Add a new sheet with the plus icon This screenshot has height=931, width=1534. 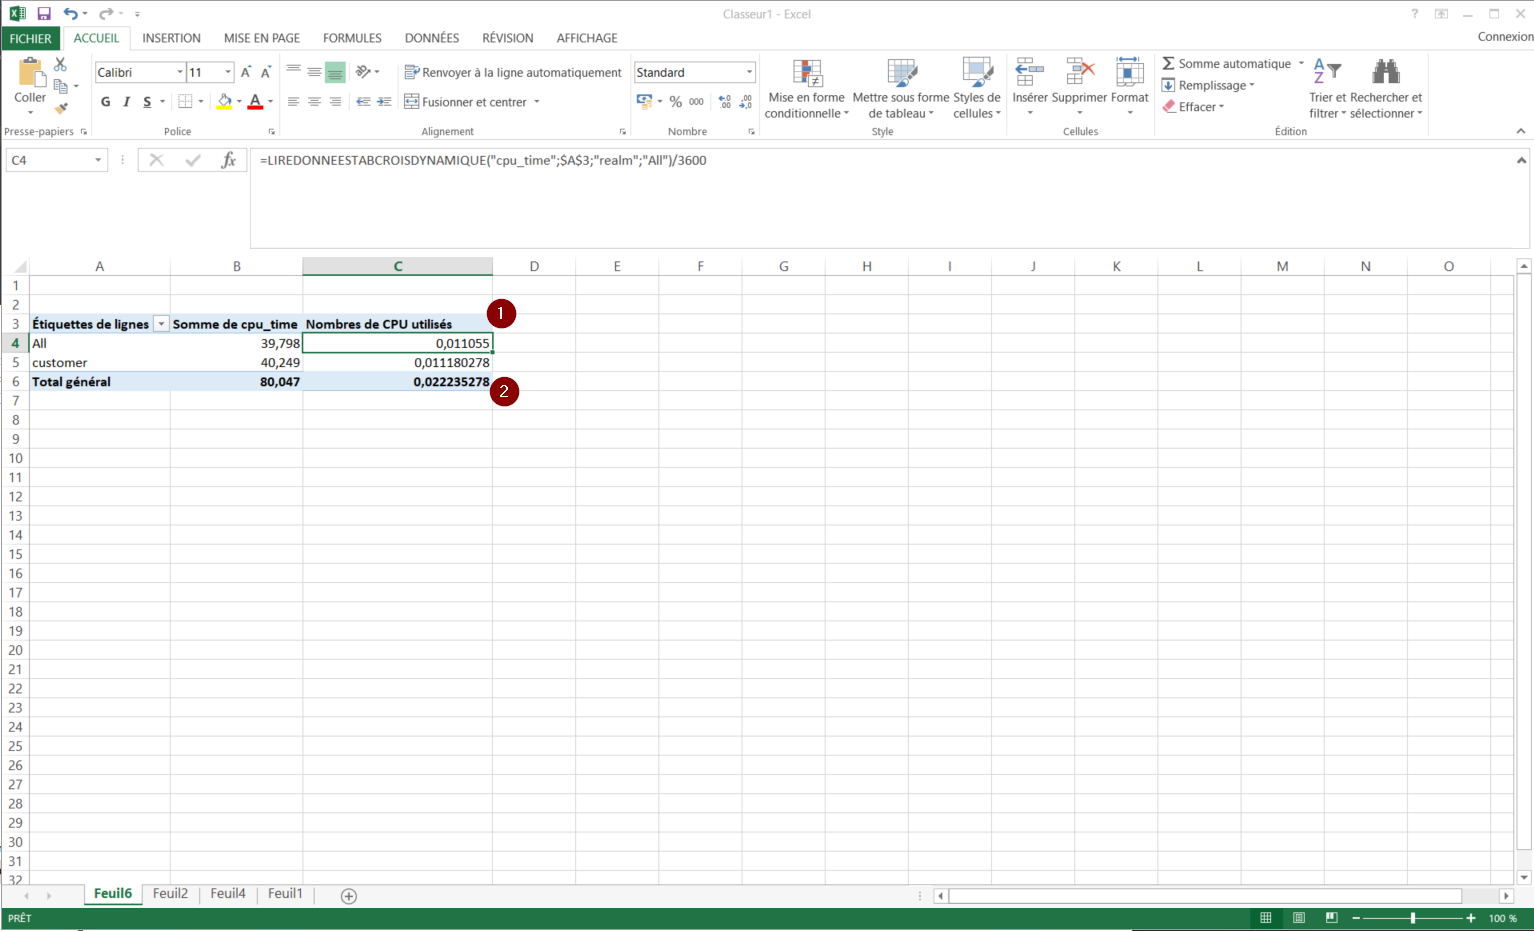(348, 896)
